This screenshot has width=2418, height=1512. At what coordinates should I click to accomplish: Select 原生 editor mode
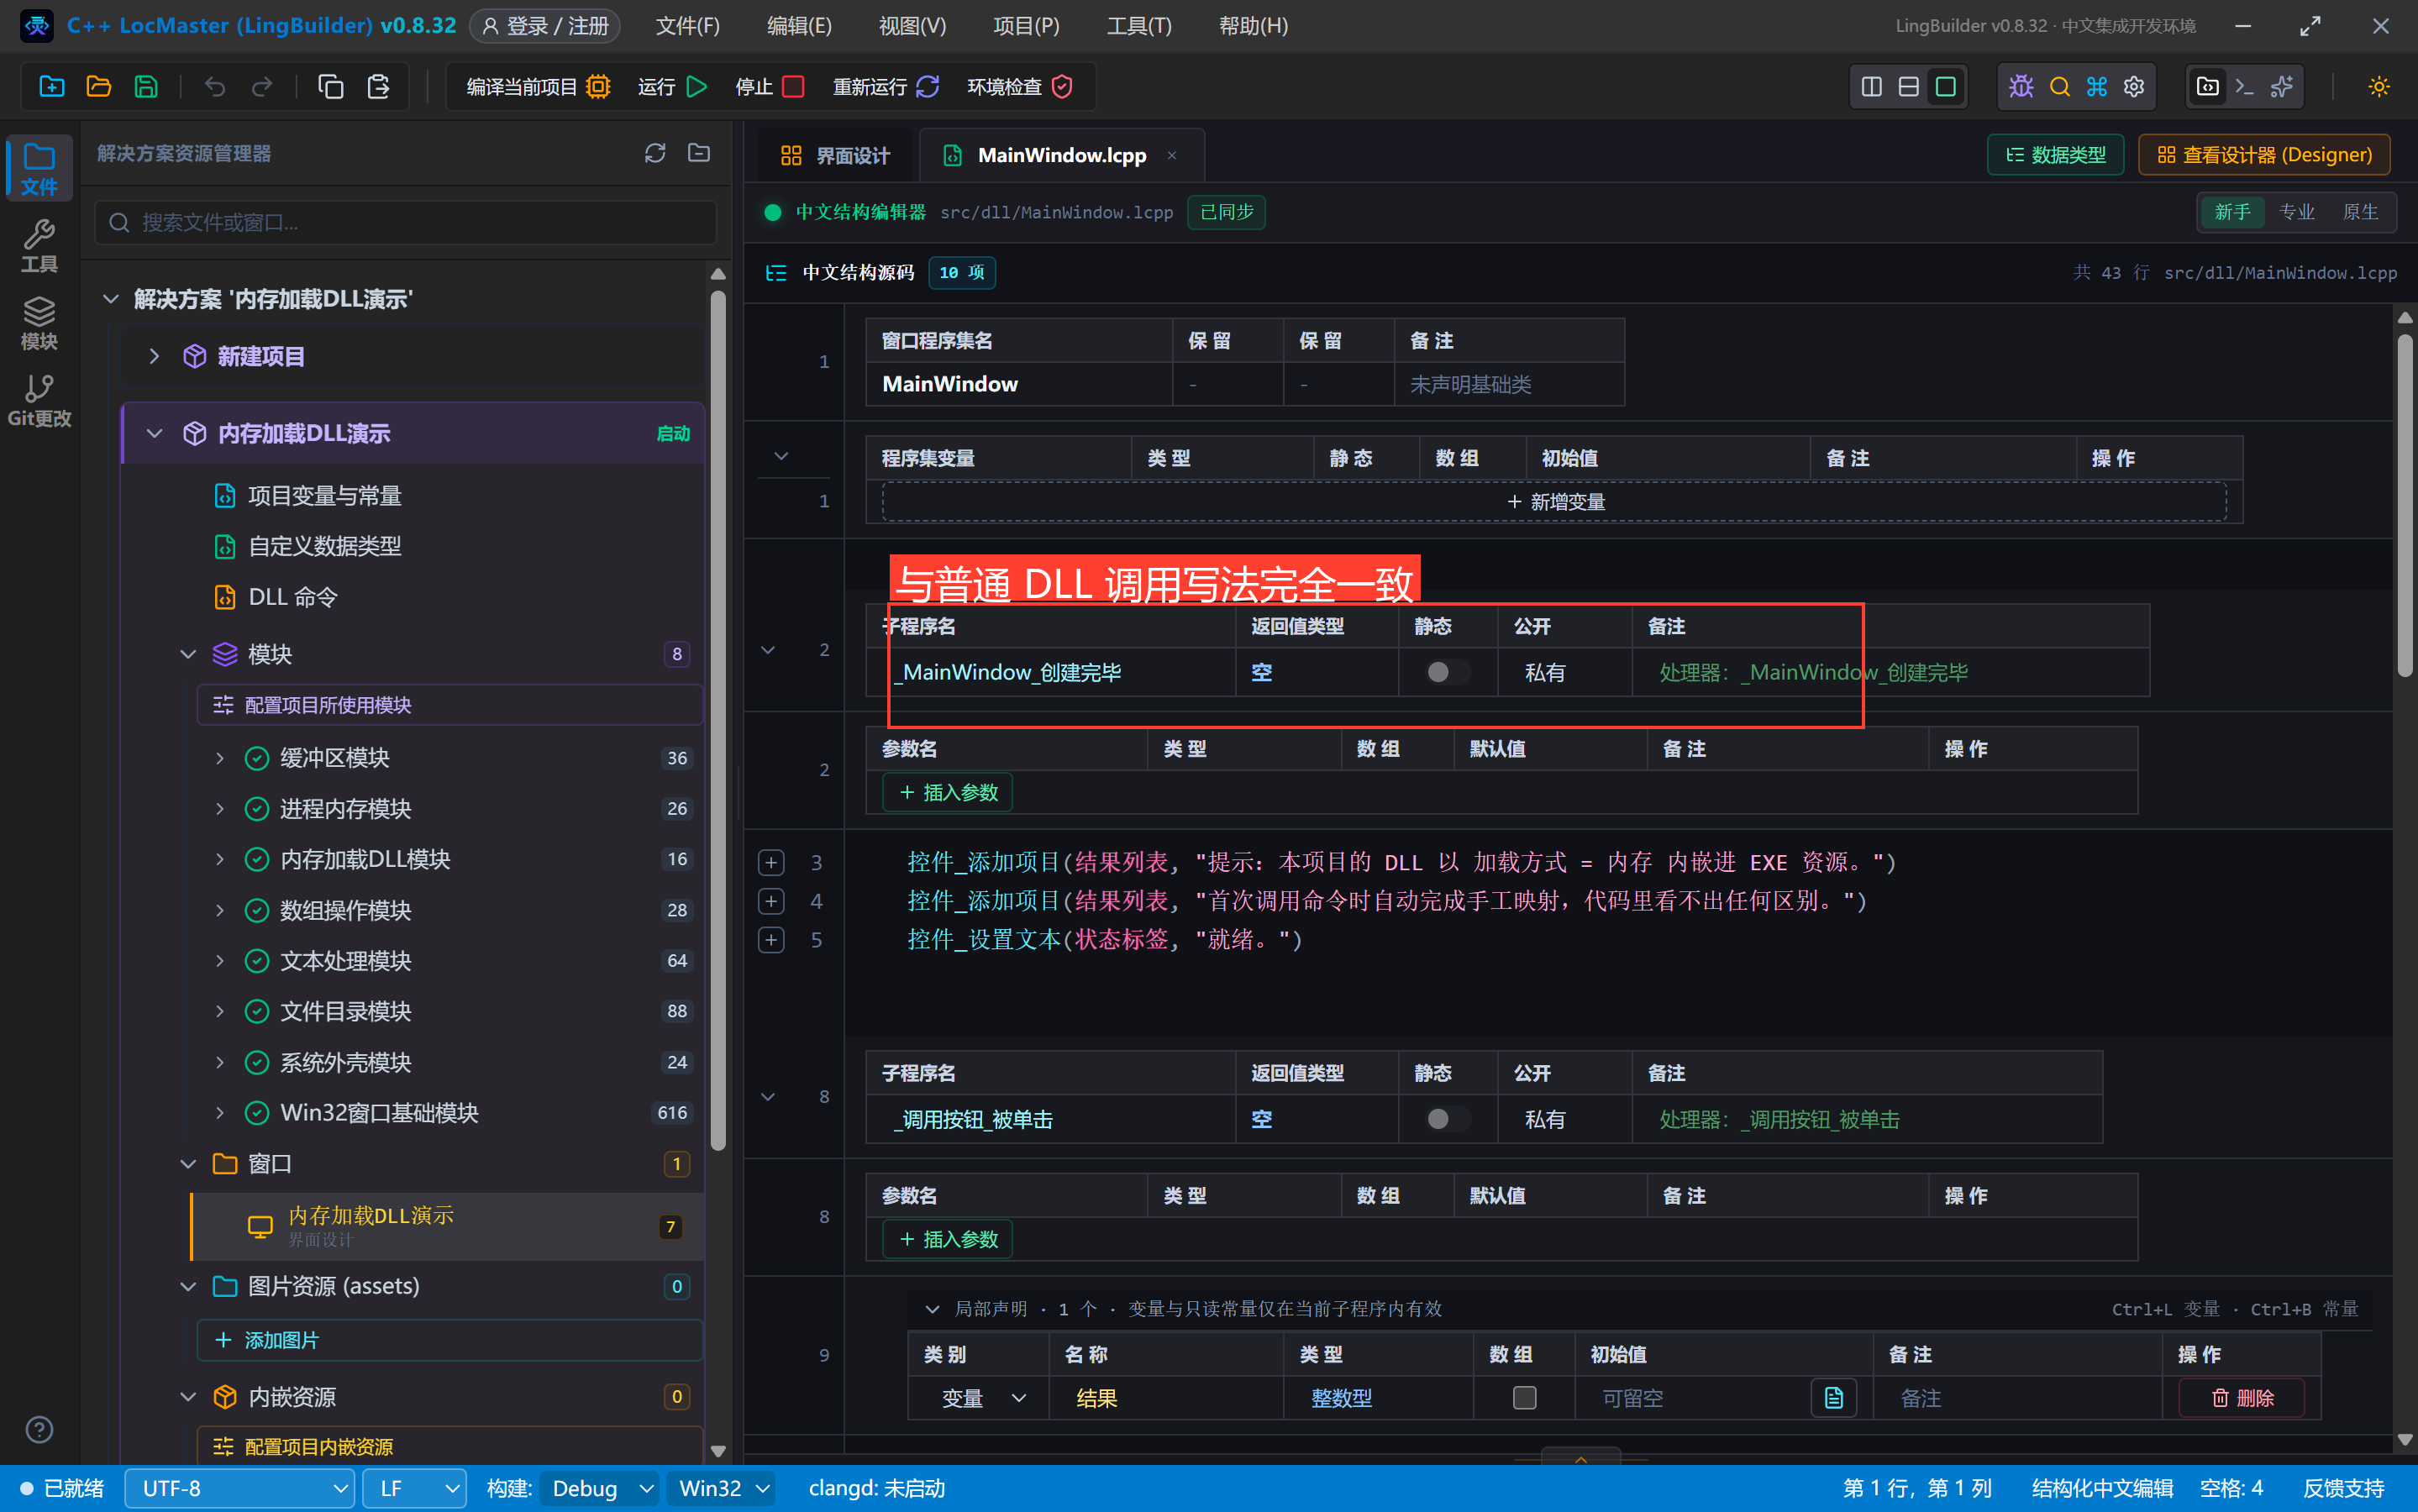[2360, 212]
